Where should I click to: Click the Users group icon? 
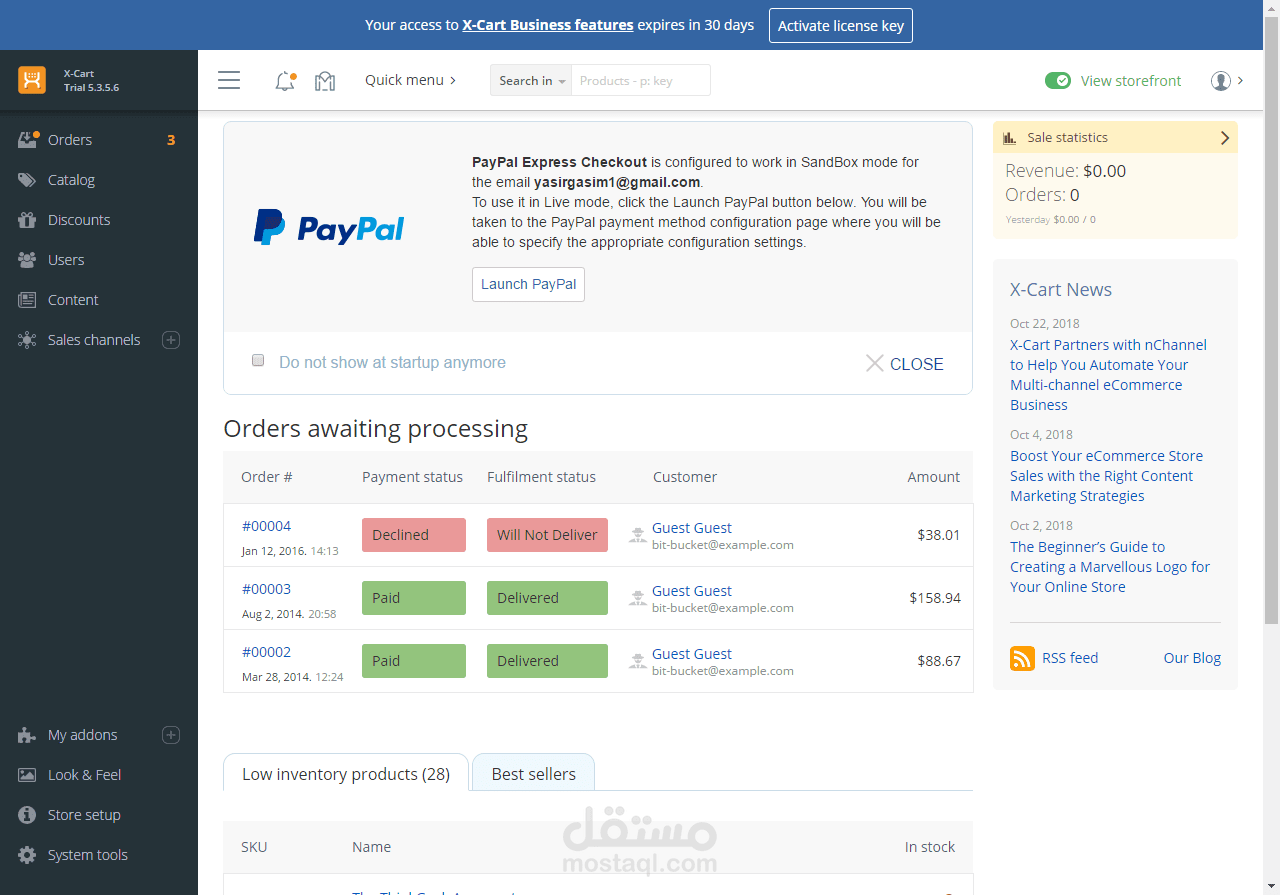[x=28, y=260]
